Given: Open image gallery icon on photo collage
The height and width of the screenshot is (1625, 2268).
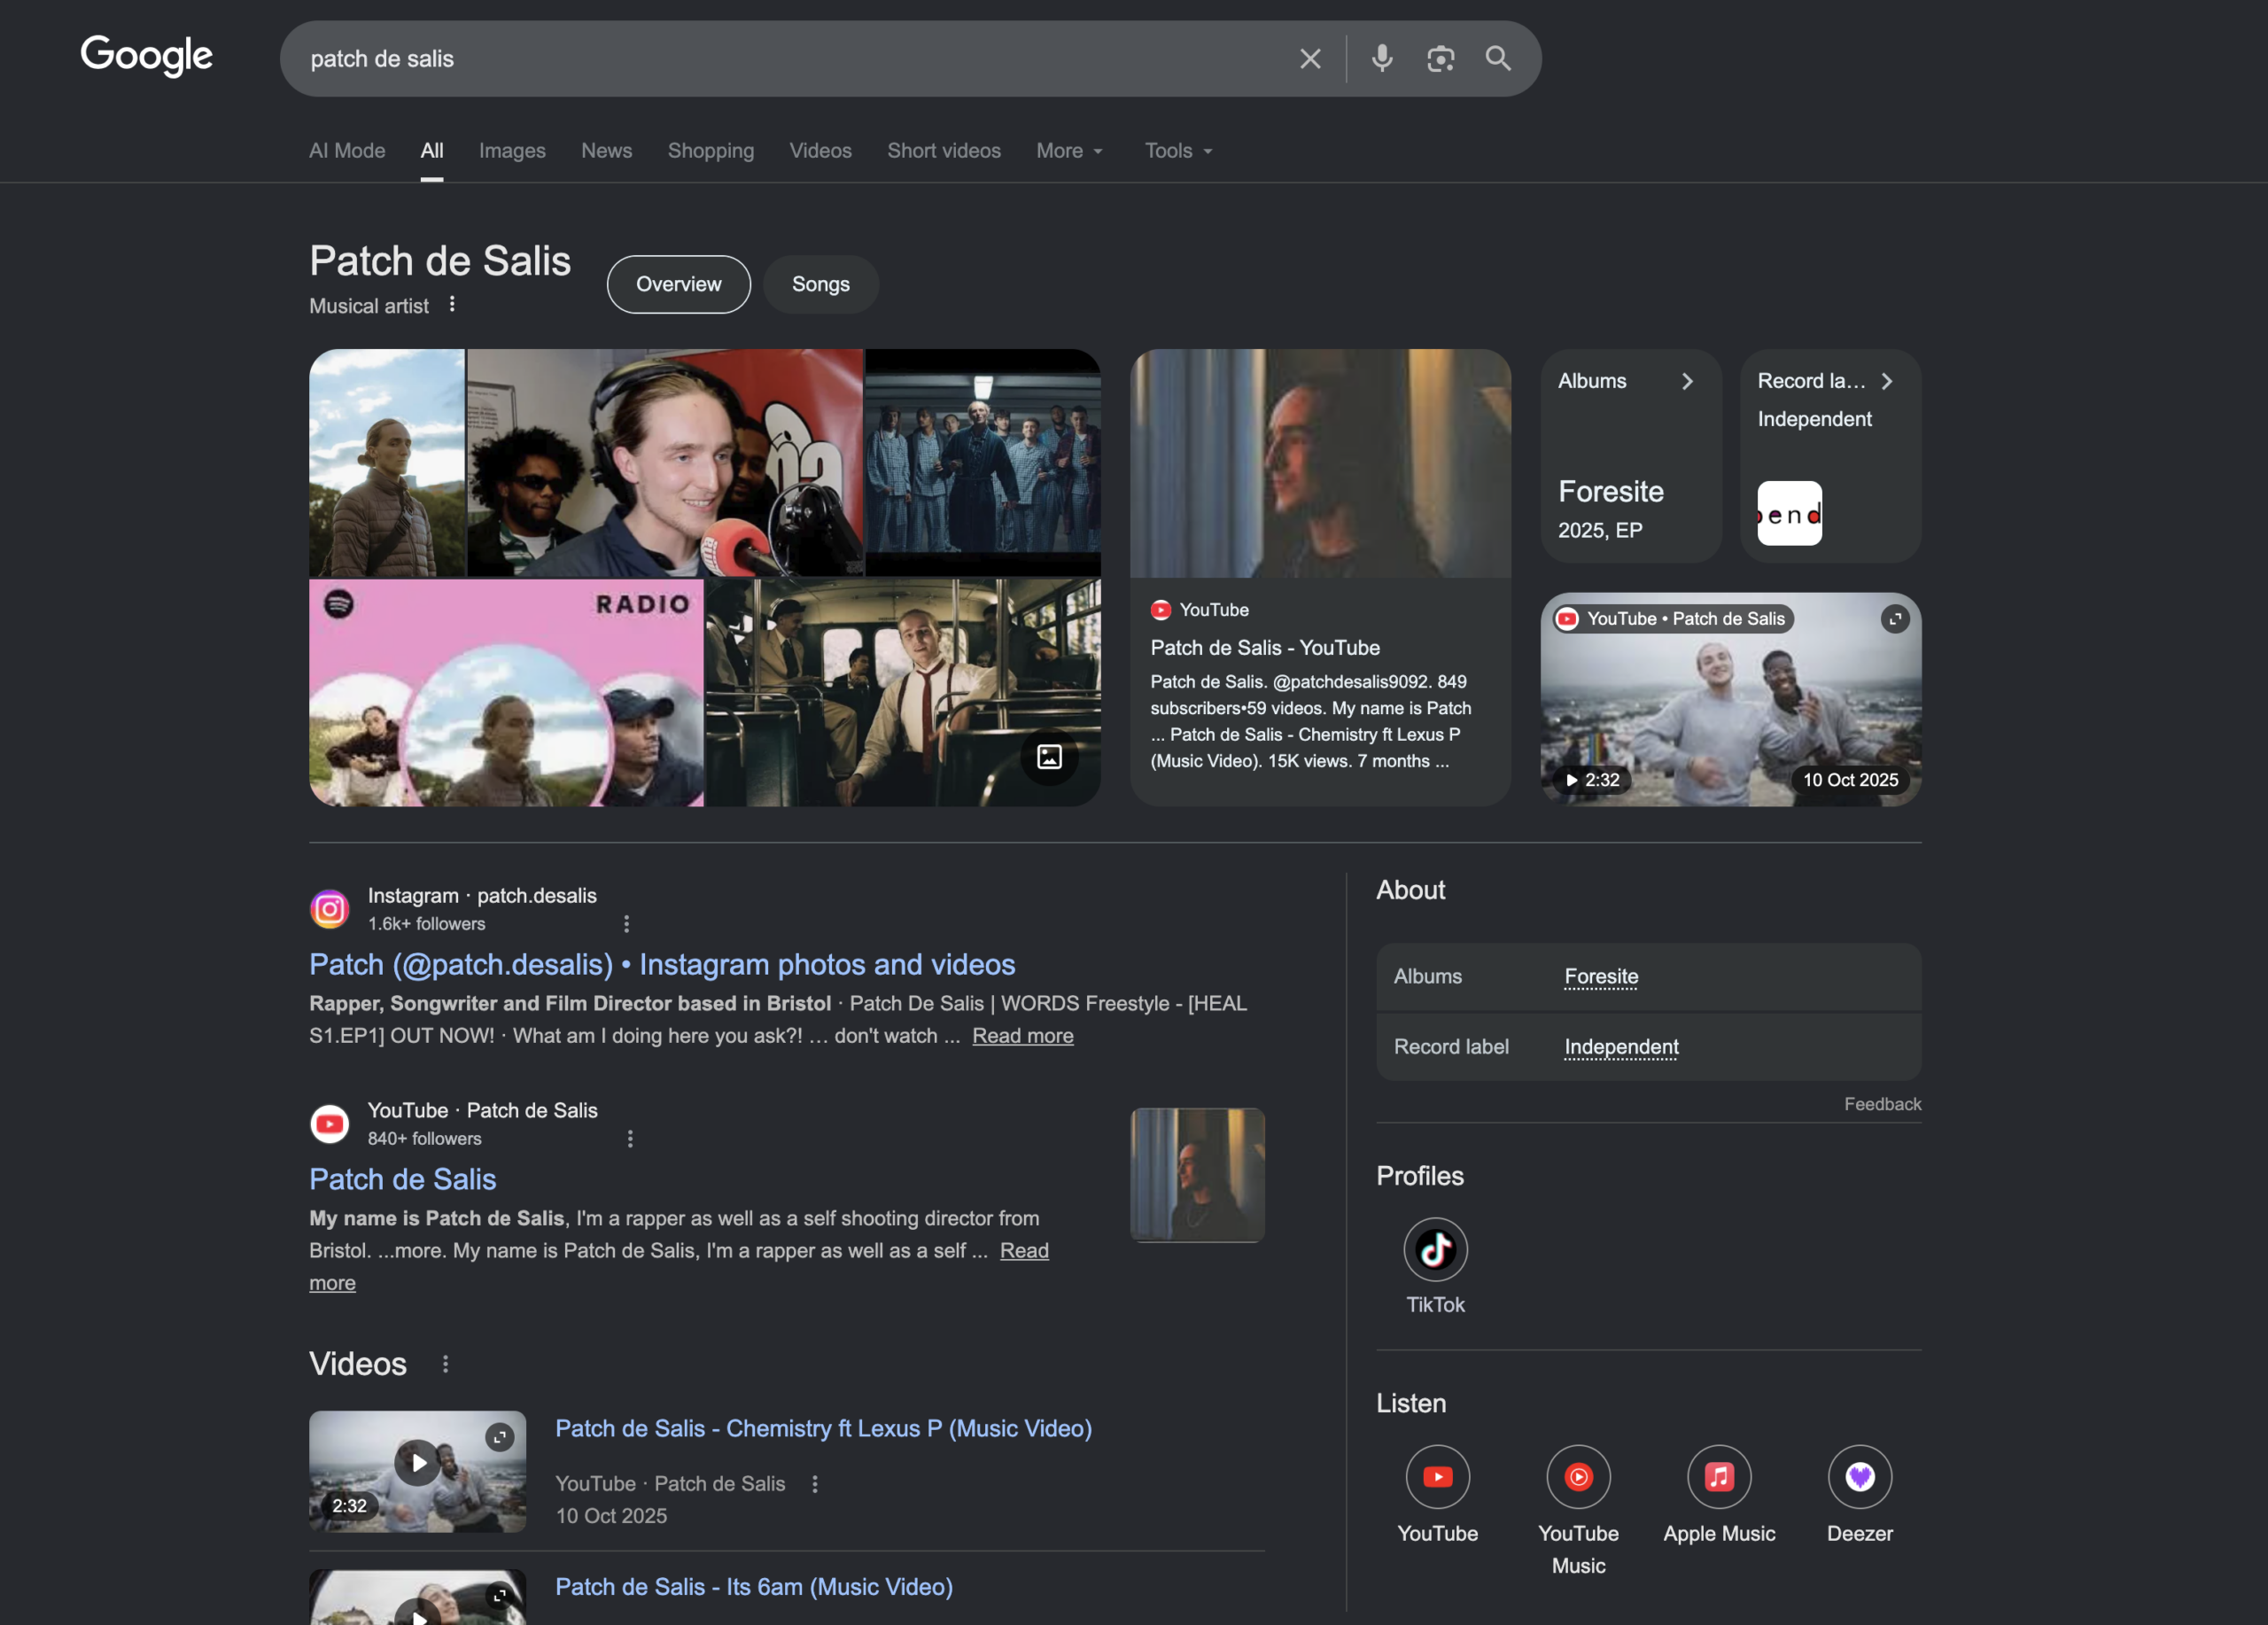Looking at the screenshot, I should [x=1049, y=757].
